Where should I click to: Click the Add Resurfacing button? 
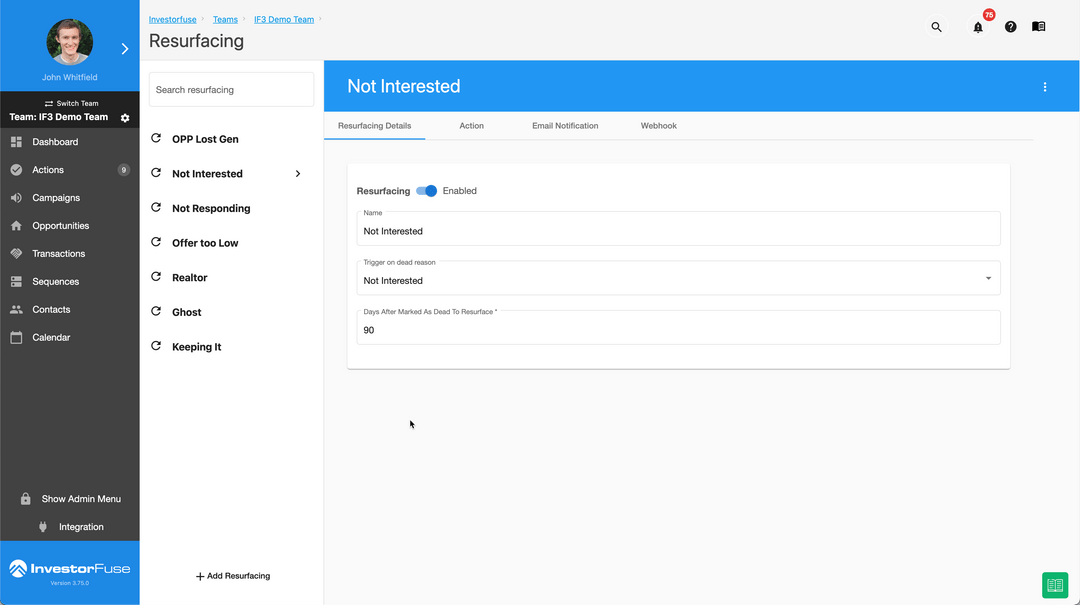tap(233, 576)
